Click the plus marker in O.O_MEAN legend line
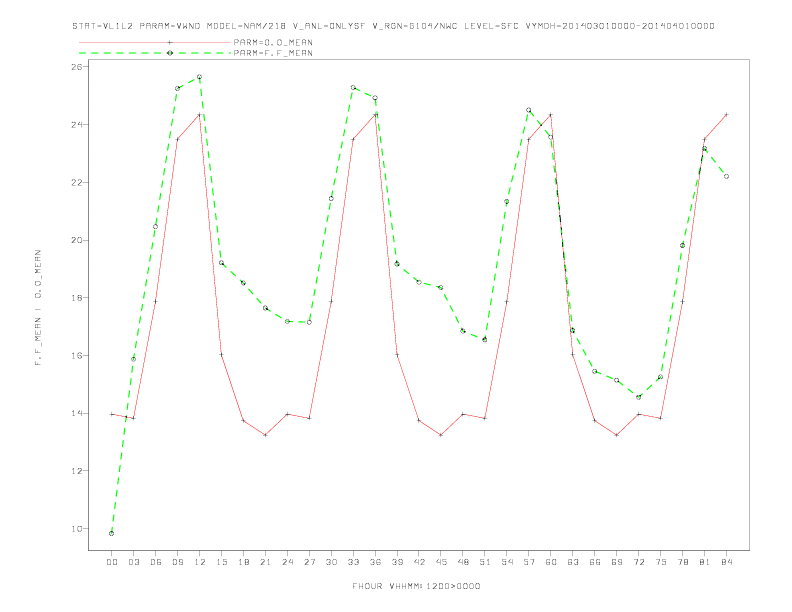Image resolution: width=792 pixels, height=612 pixels. (170, 42)
